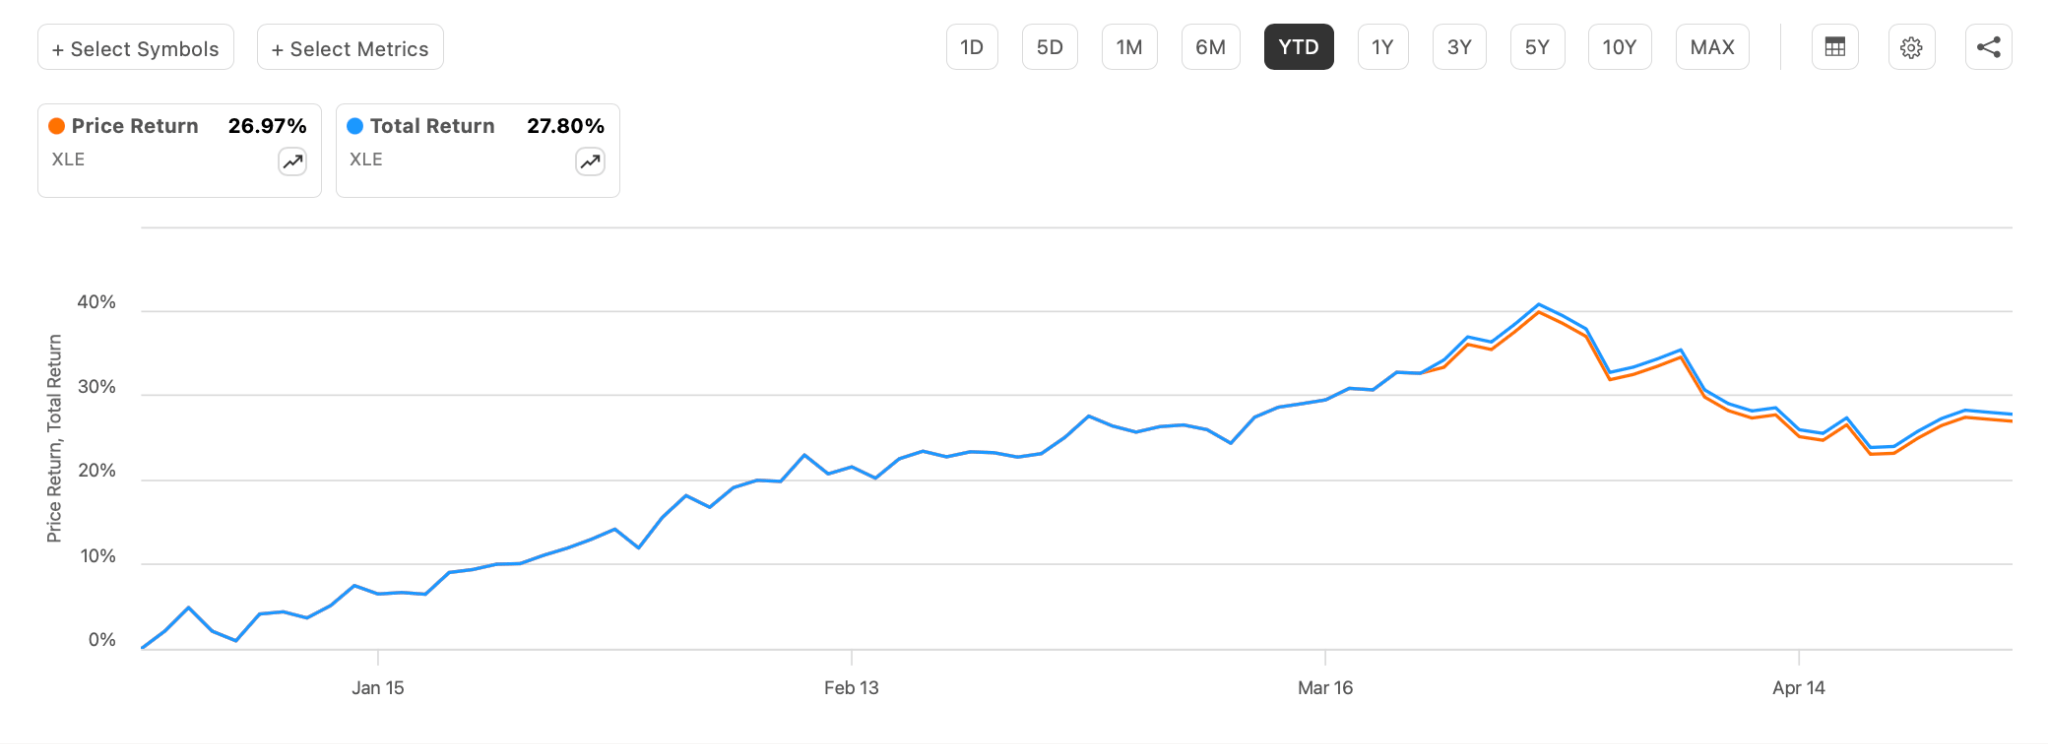Viewport: 2048px width, 744px height.
Task: Click the blue Total Return dot
Action: click(355, 126)
